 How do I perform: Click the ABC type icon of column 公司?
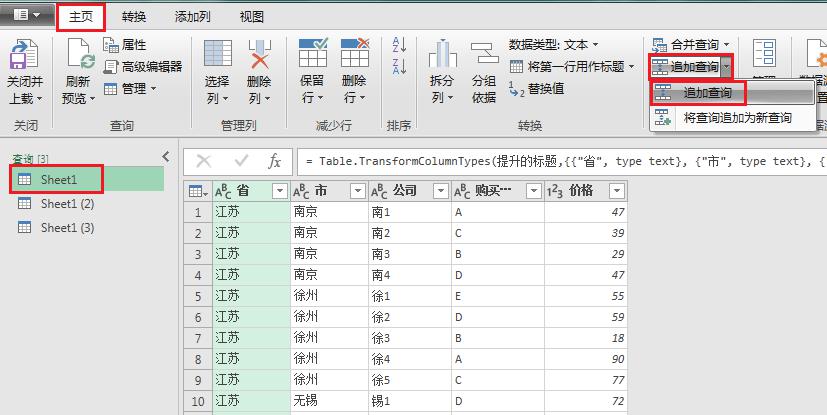(379, 191)
